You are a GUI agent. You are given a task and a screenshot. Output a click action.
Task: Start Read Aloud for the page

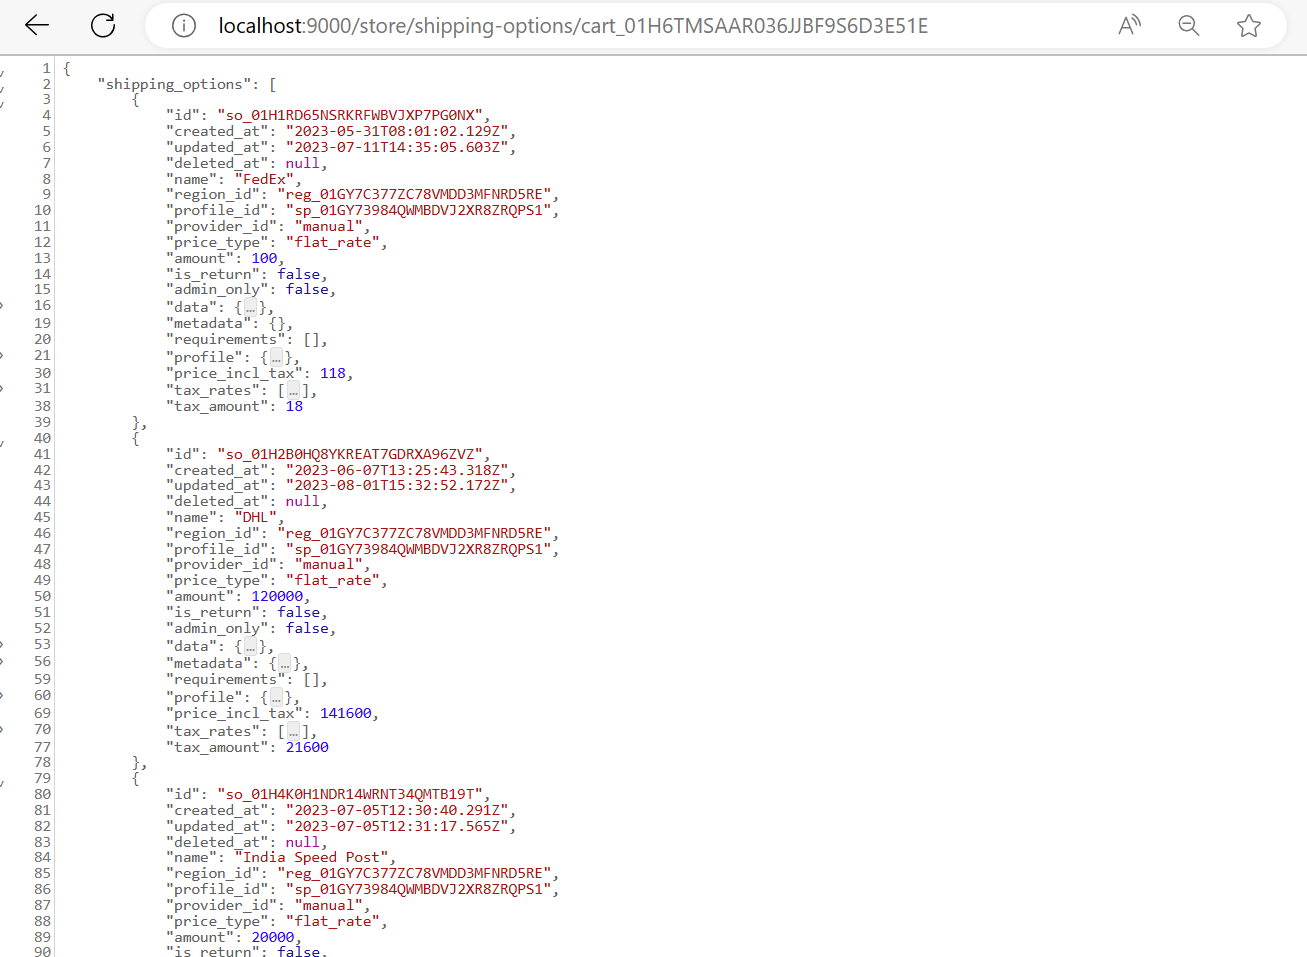click(x=1129, y=25)
